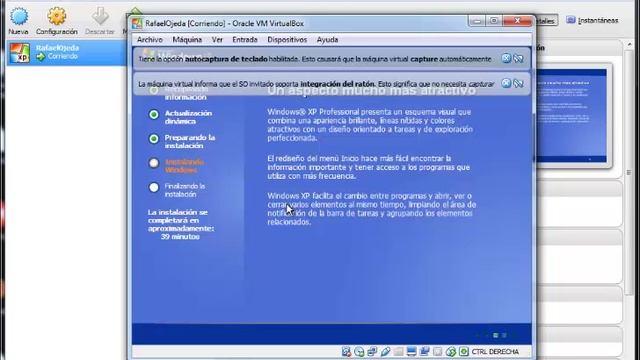Screen dimensions: 640x360
Task: Open the Máquina menu
Action: [x=187, y=40]
